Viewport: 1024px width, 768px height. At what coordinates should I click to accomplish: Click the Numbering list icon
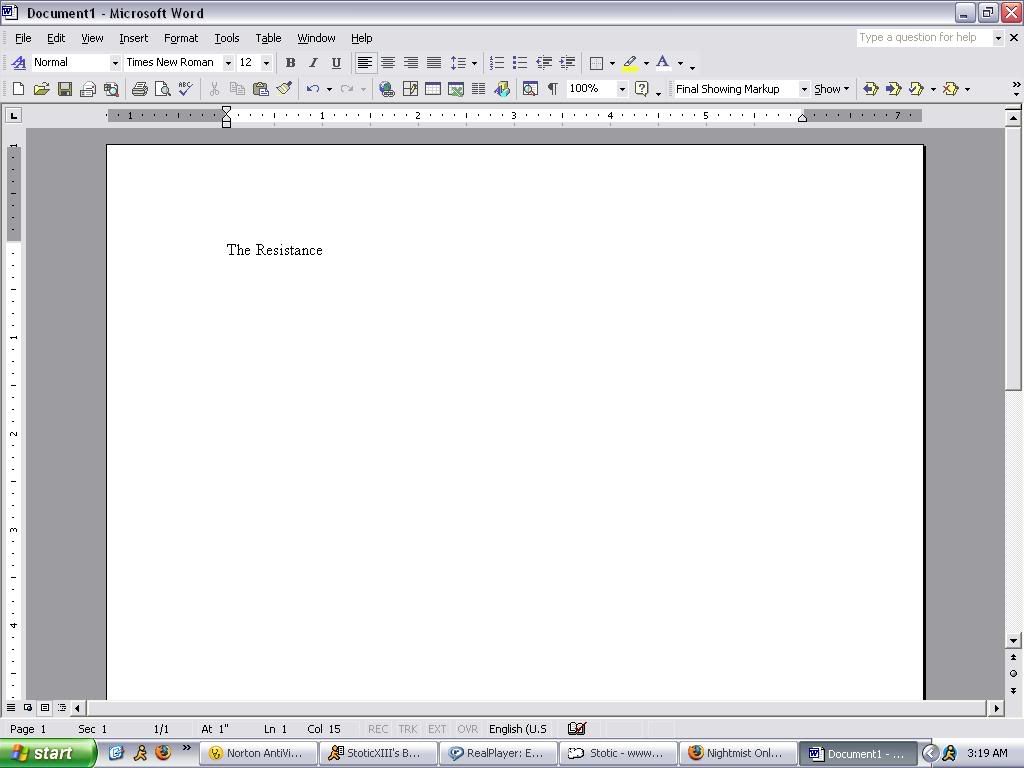[x=497, y=63]
